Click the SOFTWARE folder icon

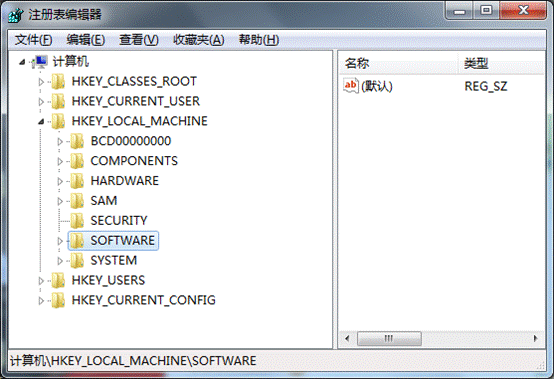(x=77, y=241)
